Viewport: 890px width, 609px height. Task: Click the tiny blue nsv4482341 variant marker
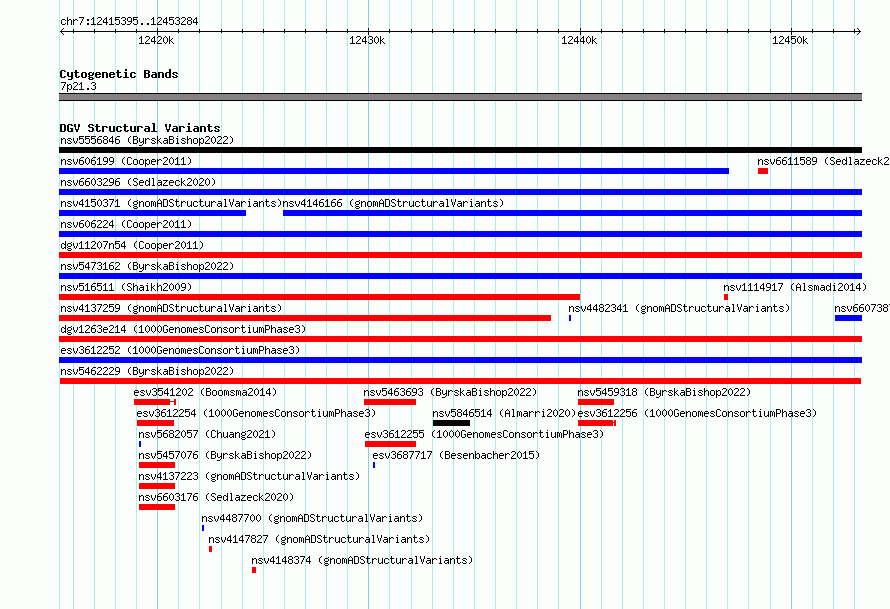coord(570,318)
